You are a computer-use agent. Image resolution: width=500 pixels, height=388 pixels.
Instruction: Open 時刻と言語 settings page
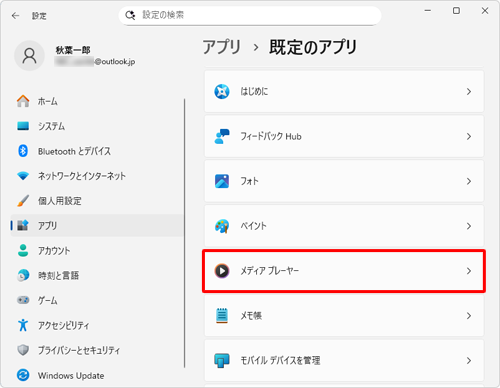pos(97,275)
